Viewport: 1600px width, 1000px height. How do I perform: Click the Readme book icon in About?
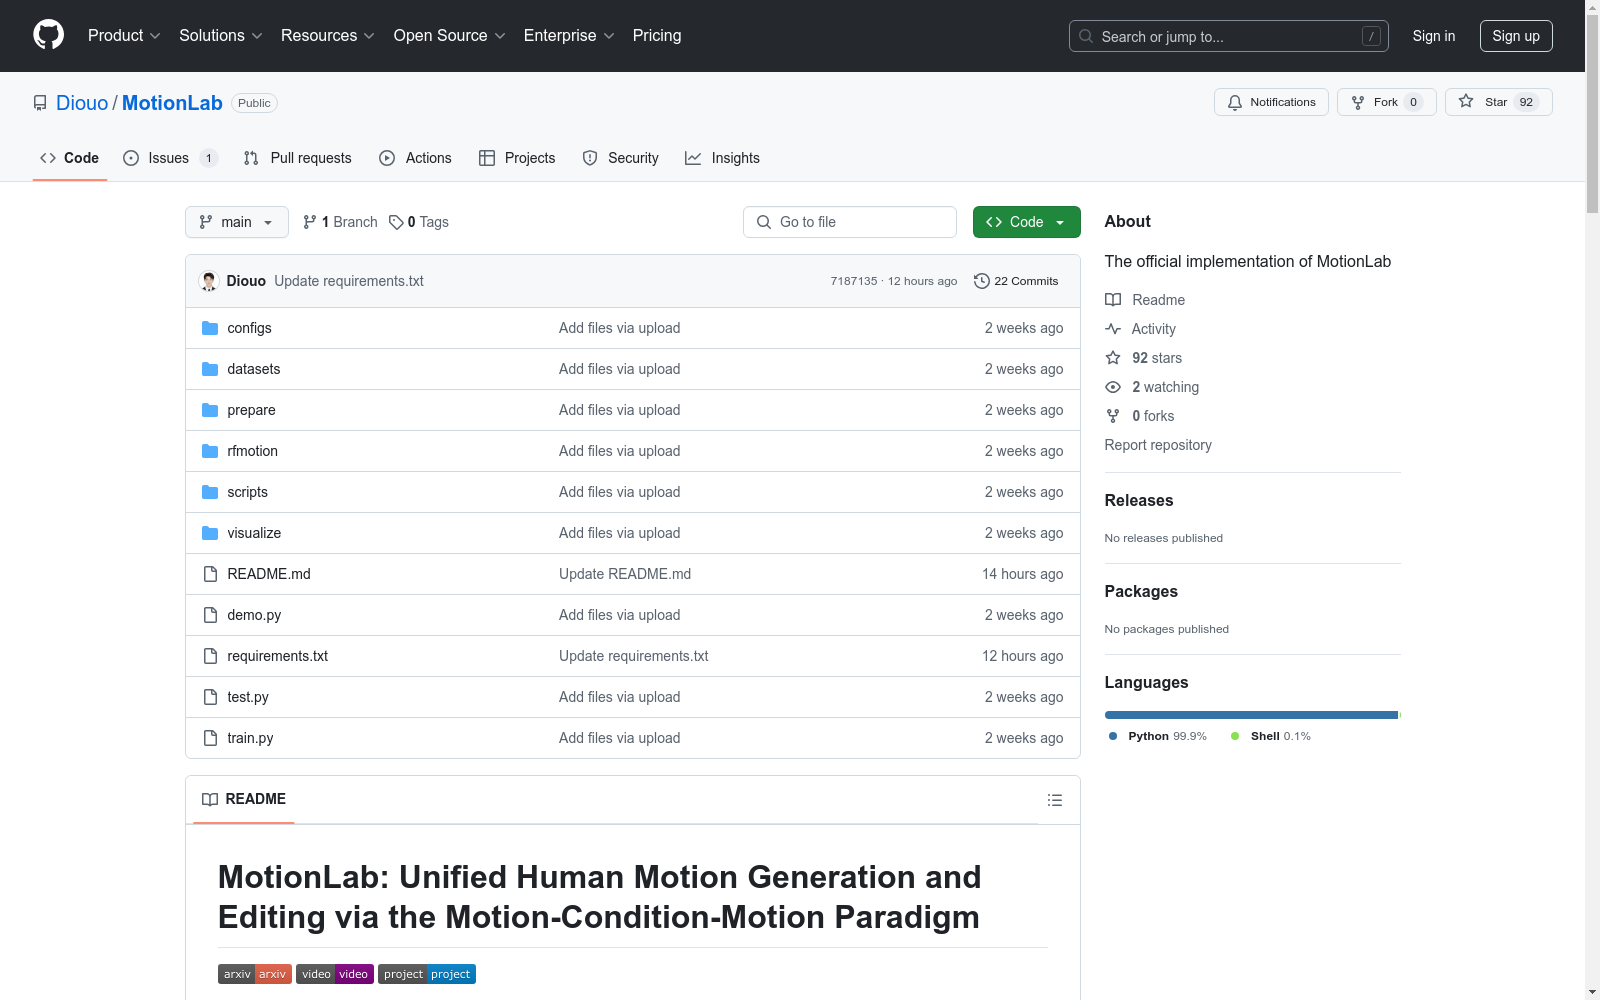click(x=1113, y=300)
